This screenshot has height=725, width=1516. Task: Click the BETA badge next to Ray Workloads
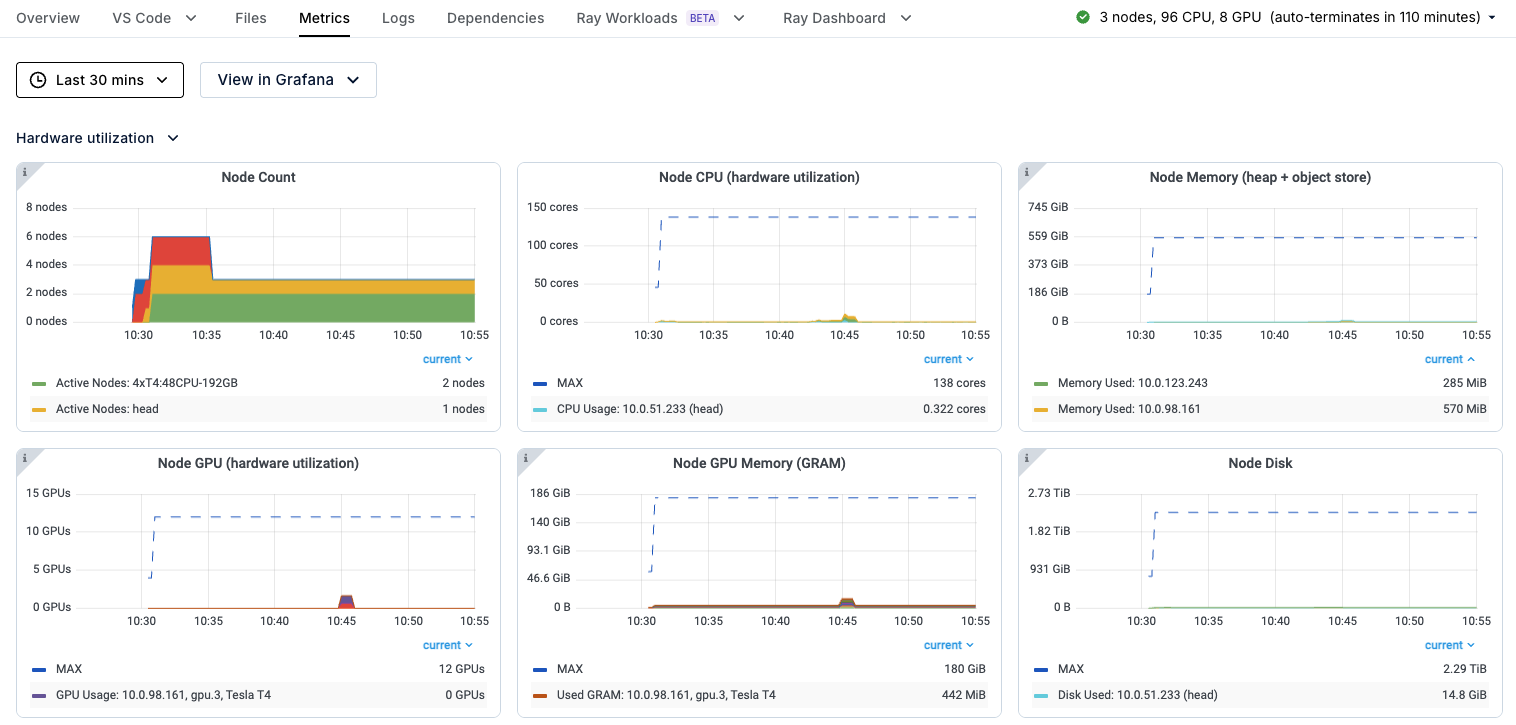[703, 18]
